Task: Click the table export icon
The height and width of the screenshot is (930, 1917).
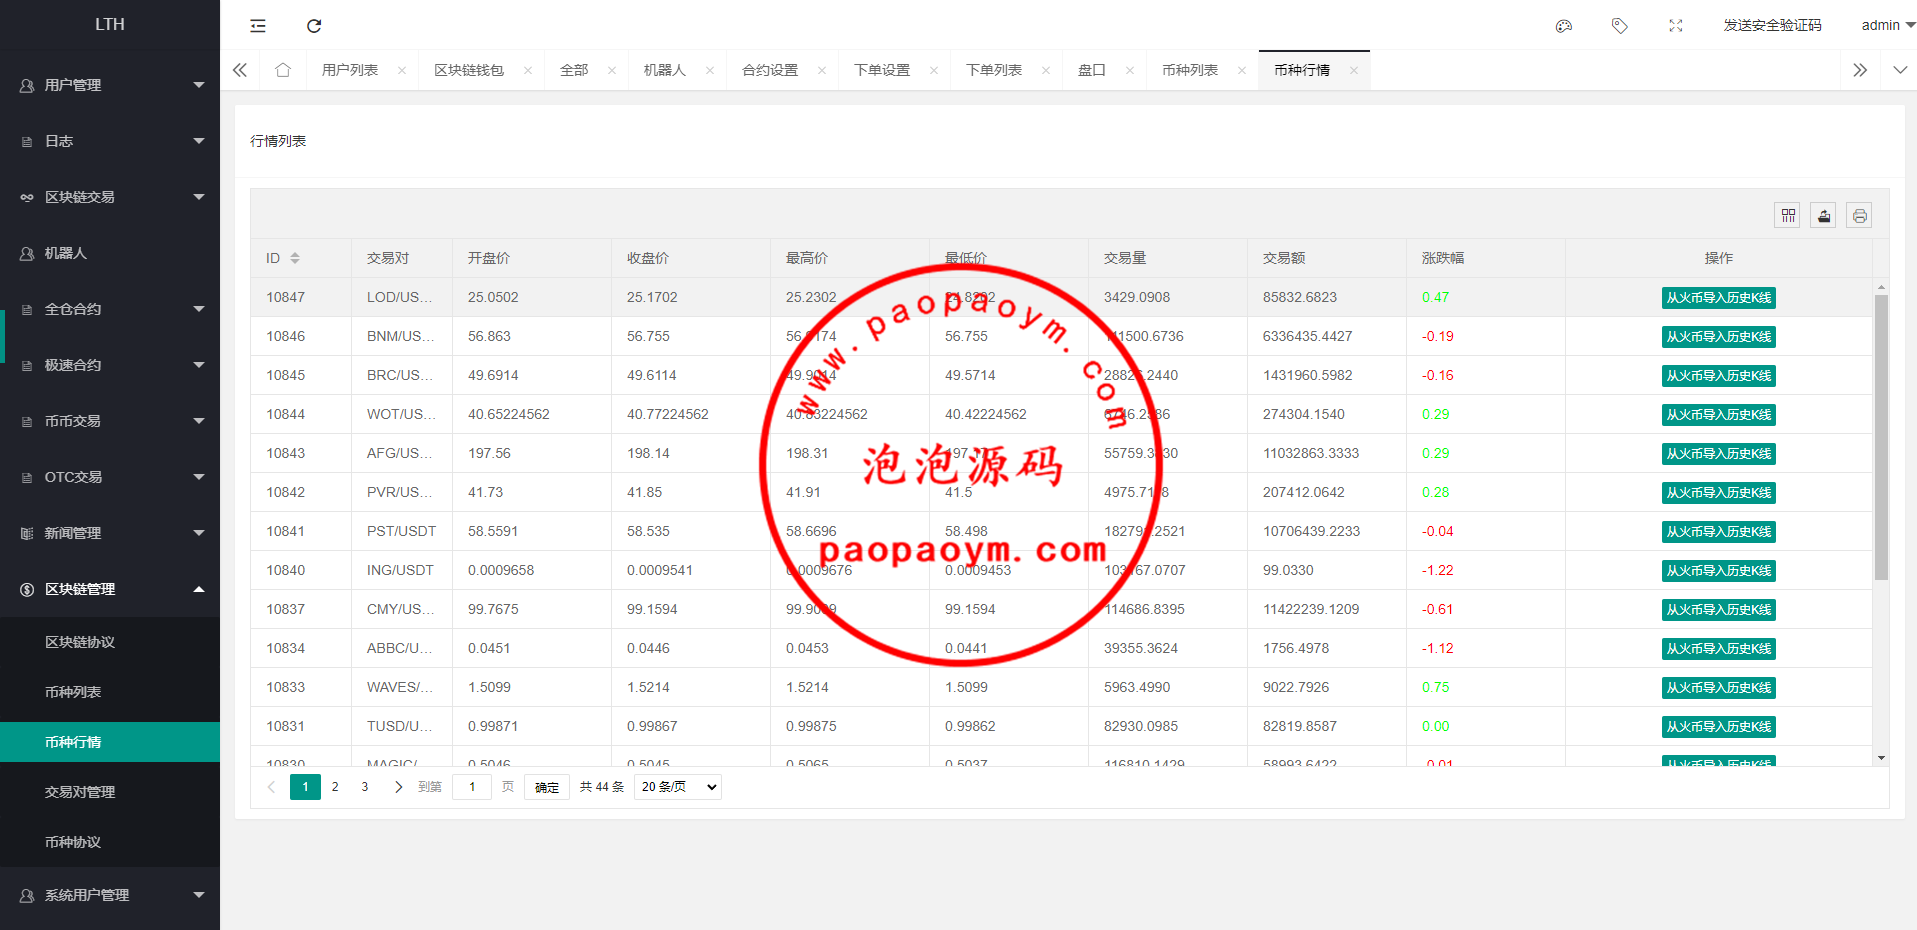Action: click(1824, 215)
